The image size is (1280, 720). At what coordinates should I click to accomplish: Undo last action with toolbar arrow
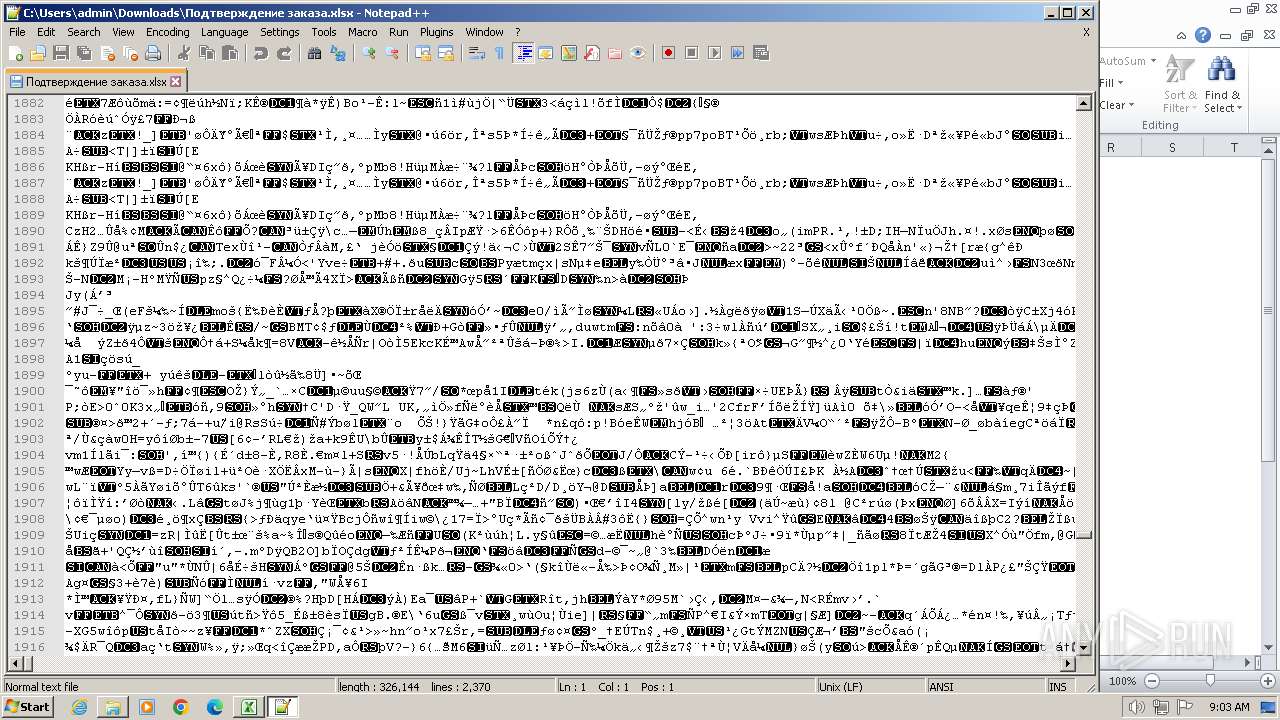tap(260, 53)
